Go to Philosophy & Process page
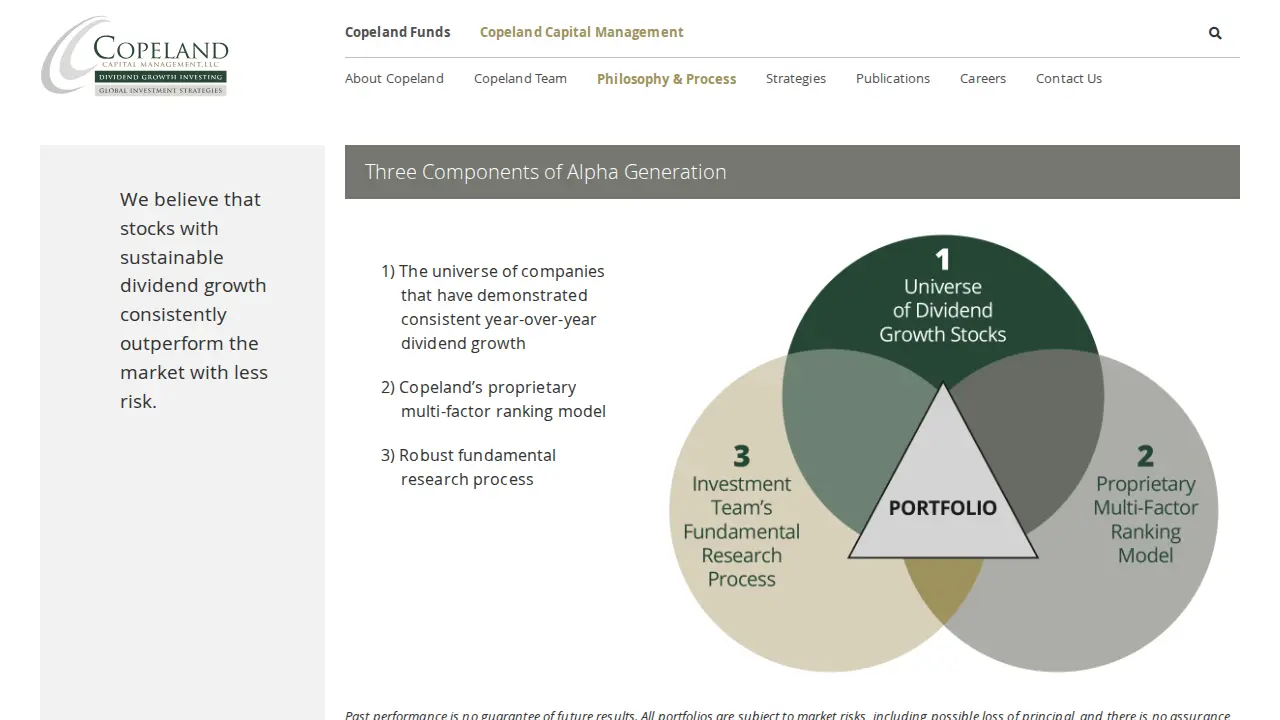 [666, 79]
